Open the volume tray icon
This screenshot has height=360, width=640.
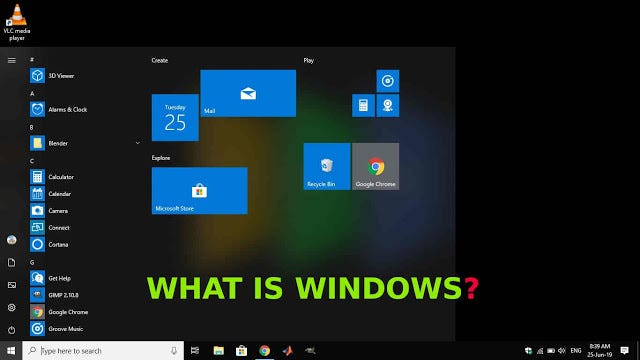pyautogui.click(x=562, y=351)
